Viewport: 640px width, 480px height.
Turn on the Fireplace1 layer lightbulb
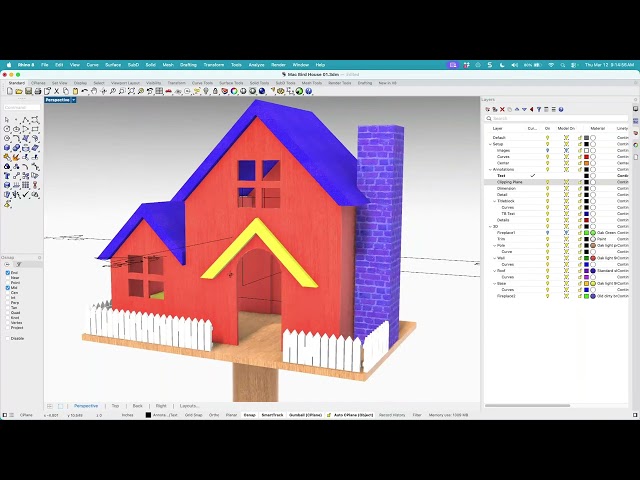pos(547,233)
